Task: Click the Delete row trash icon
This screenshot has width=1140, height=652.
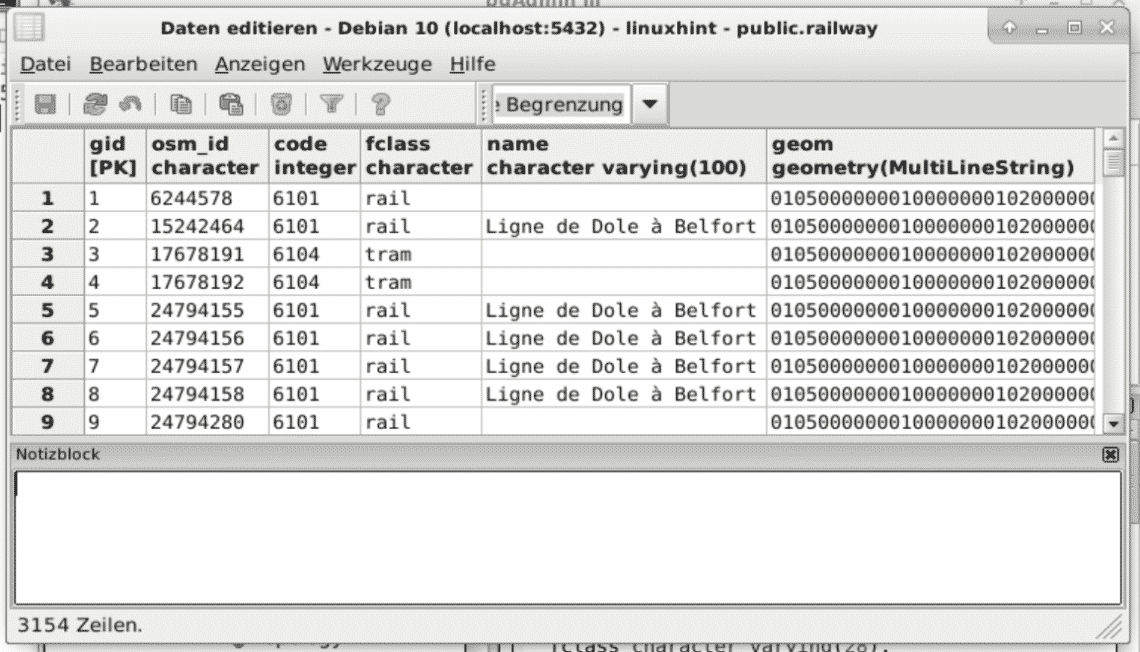Action: tap(281, 105)
